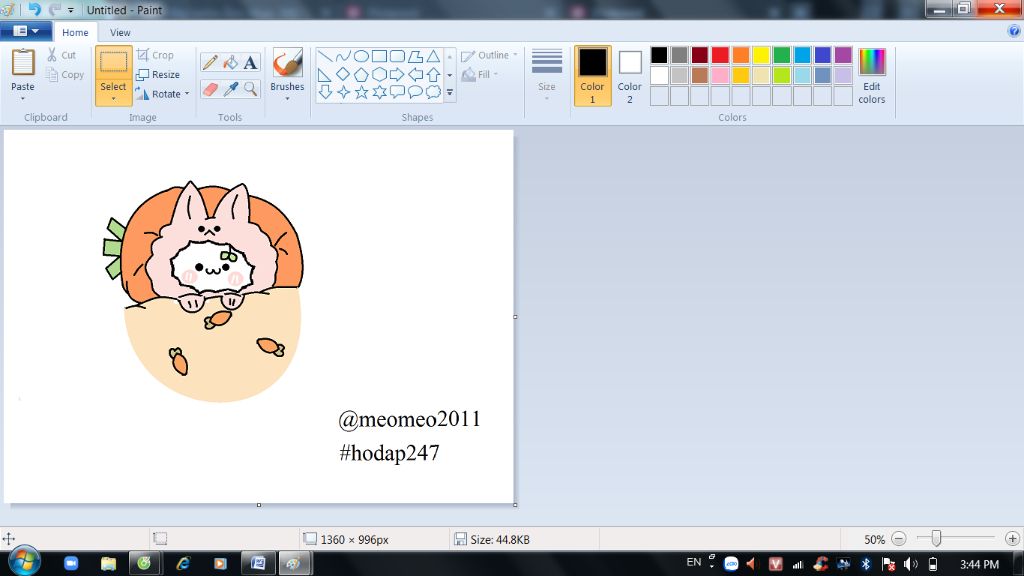Open the Resize dialog
Image resolution: width=1024 pixels, height=576 pixels.
coord(157,74)
